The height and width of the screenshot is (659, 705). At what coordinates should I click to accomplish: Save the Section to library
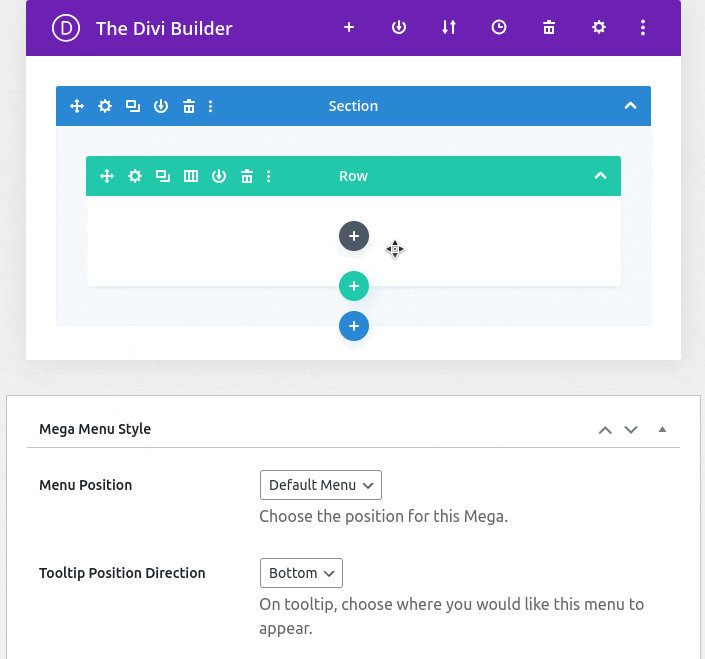[161, 106]
